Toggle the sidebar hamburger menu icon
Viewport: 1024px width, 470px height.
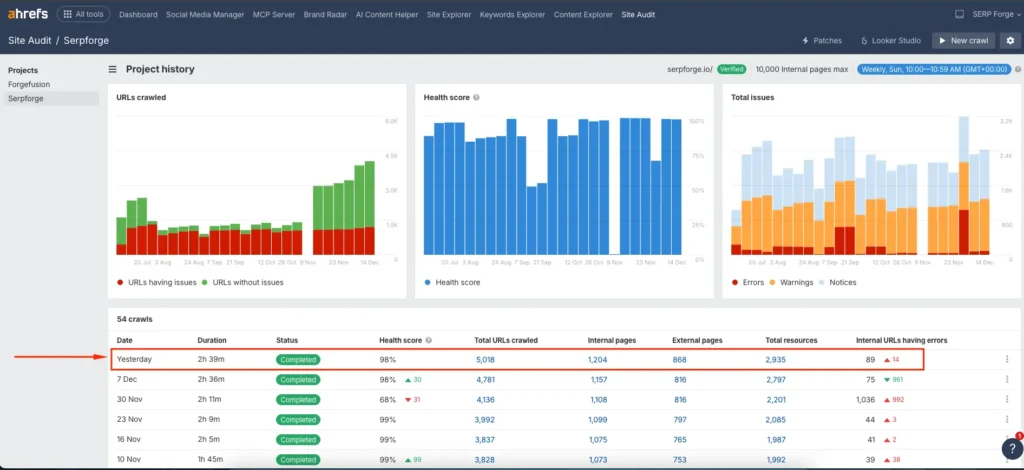(x=113, y=70)
